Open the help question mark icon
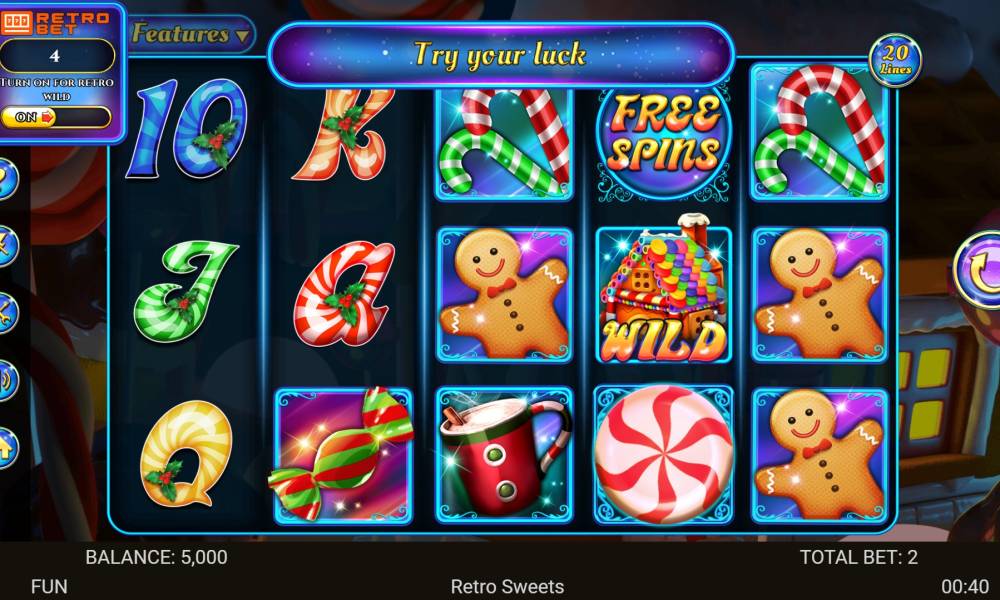 pyautogui.click(x=6, y=180)
